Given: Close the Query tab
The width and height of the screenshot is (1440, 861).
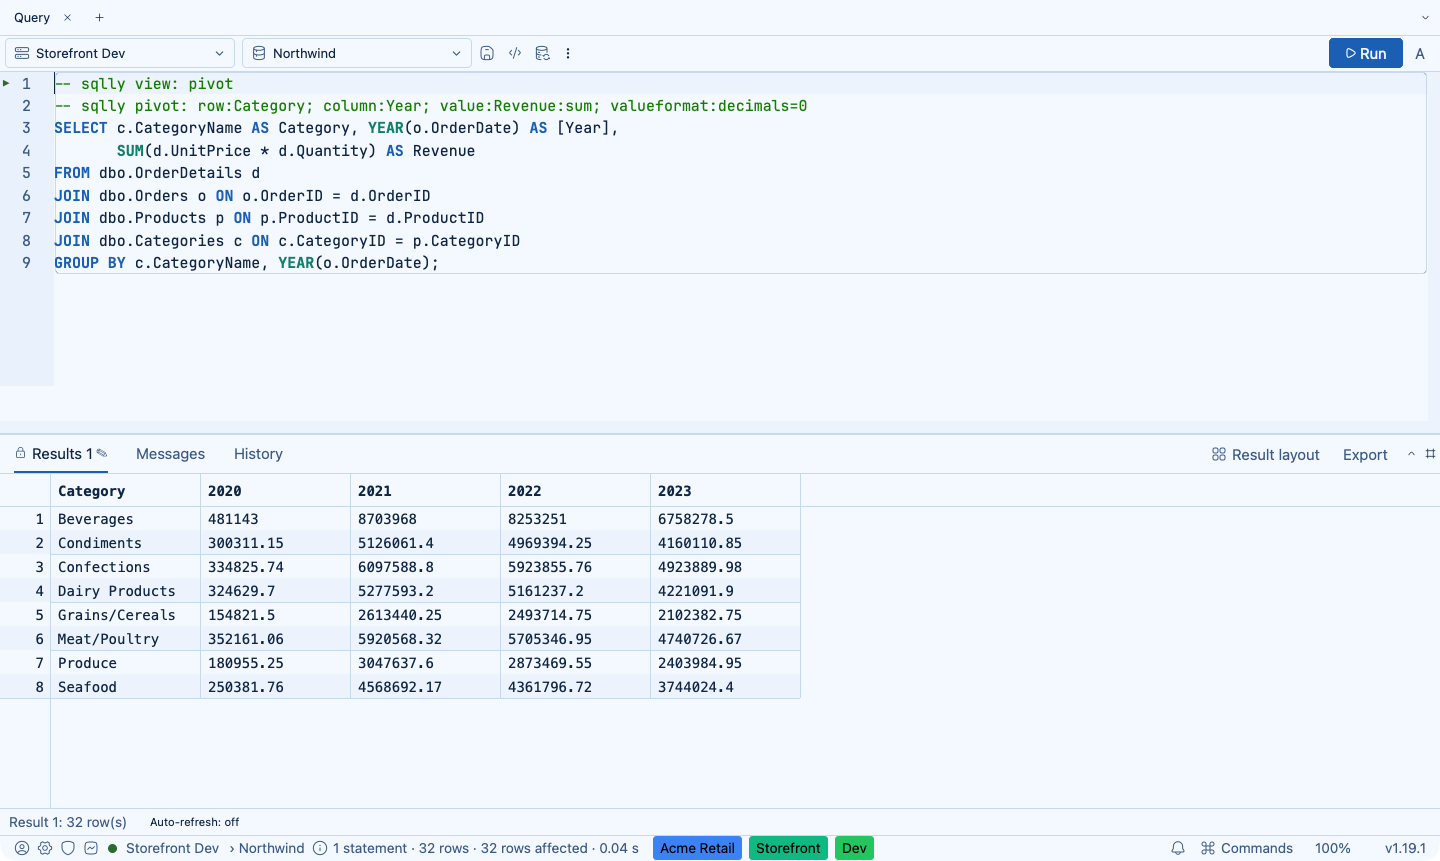Looking at the screenshot, I should (x=67, y=18).
